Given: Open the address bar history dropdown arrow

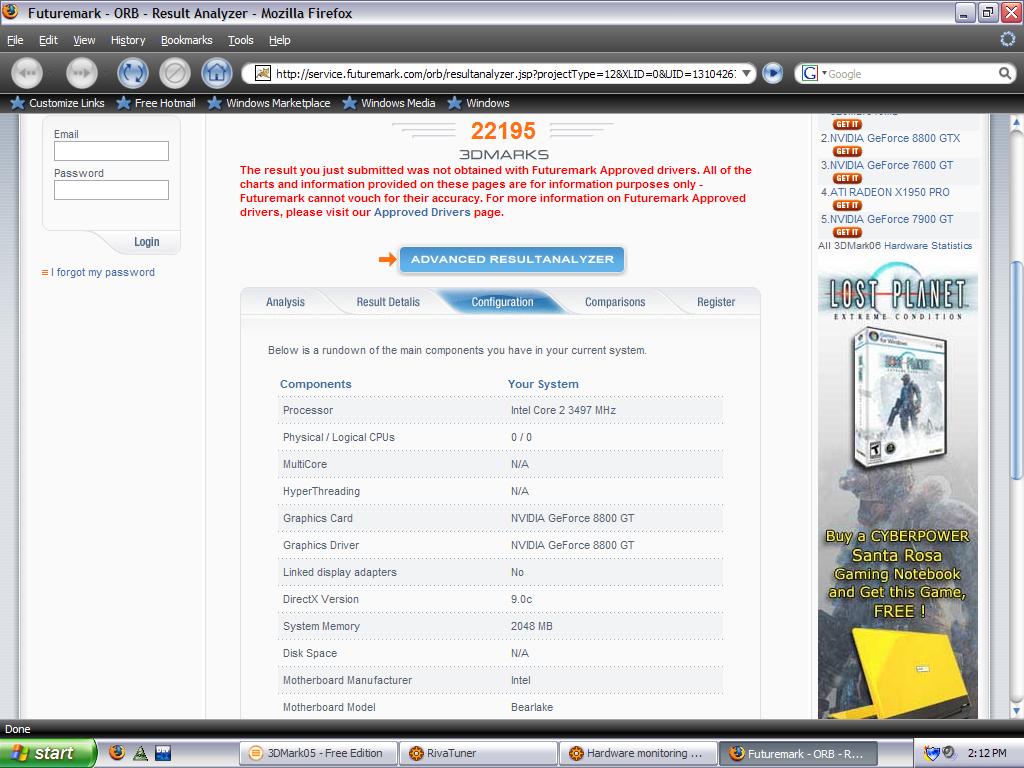Looking at the screenshot, I should pyautogui.click(x=746, y=73).
